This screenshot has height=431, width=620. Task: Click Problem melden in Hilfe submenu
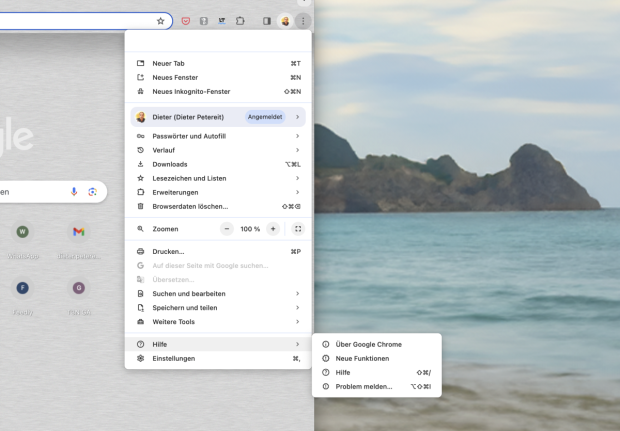tap(364, 386)
